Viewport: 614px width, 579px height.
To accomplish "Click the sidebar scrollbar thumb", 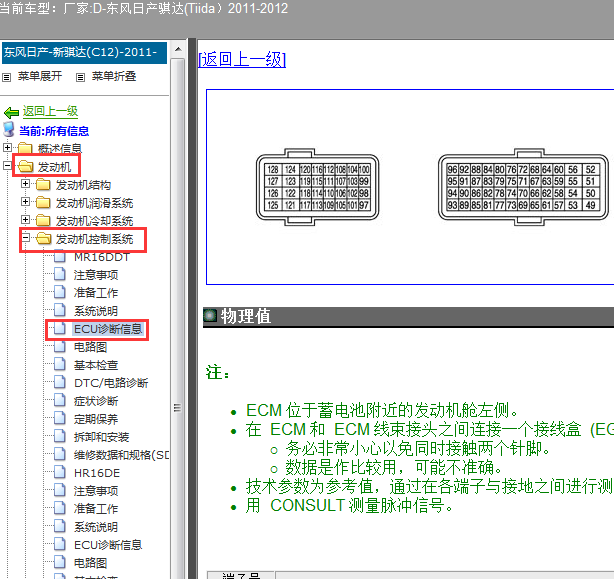I will (x=177, y=408).
